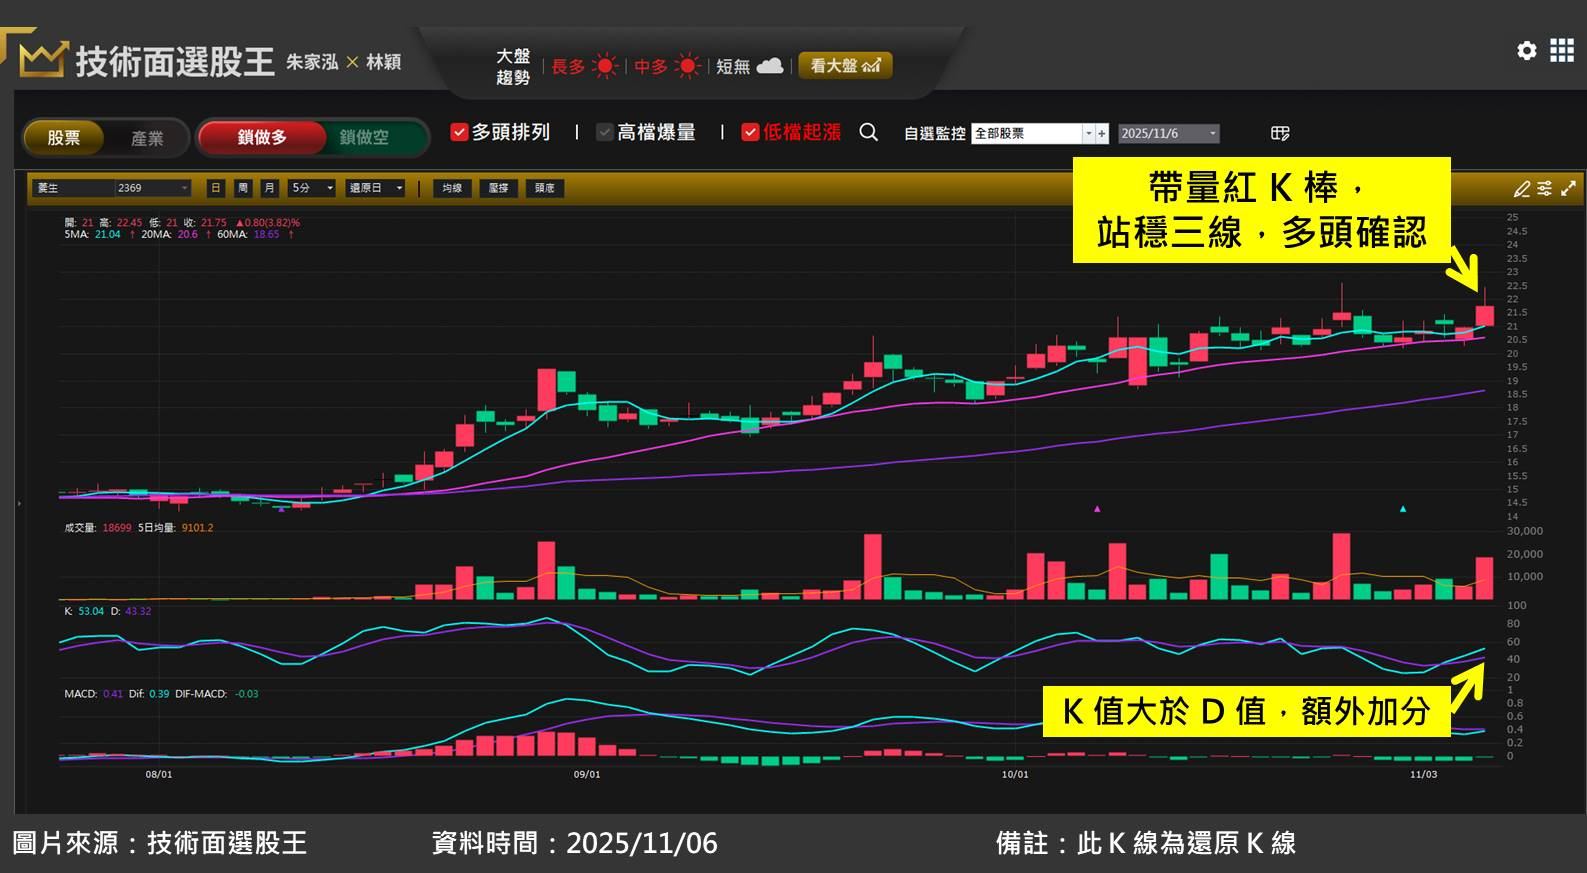Open the apps grid menu icon

tap(1561, 50)
